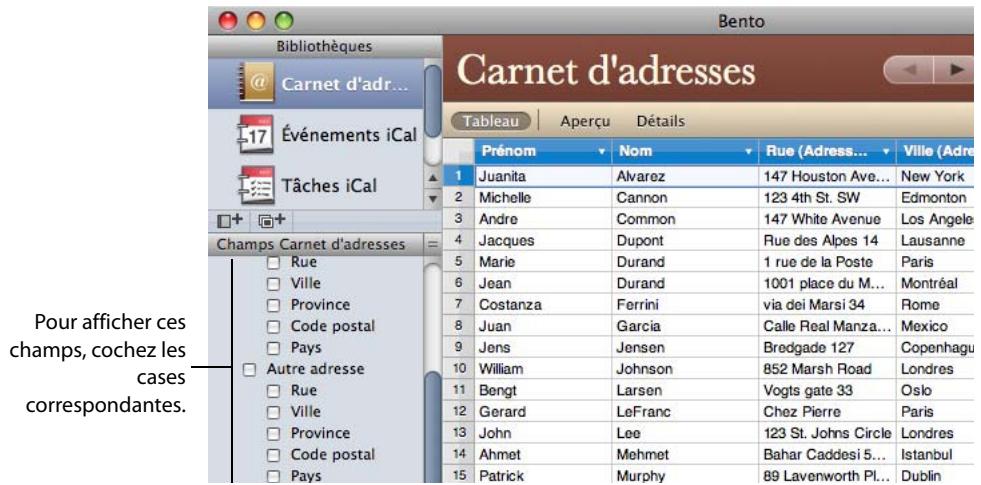Click the Murphy cell
Image resolution: width=981 pixels, height=485 pixels.
tap(685, 476)
